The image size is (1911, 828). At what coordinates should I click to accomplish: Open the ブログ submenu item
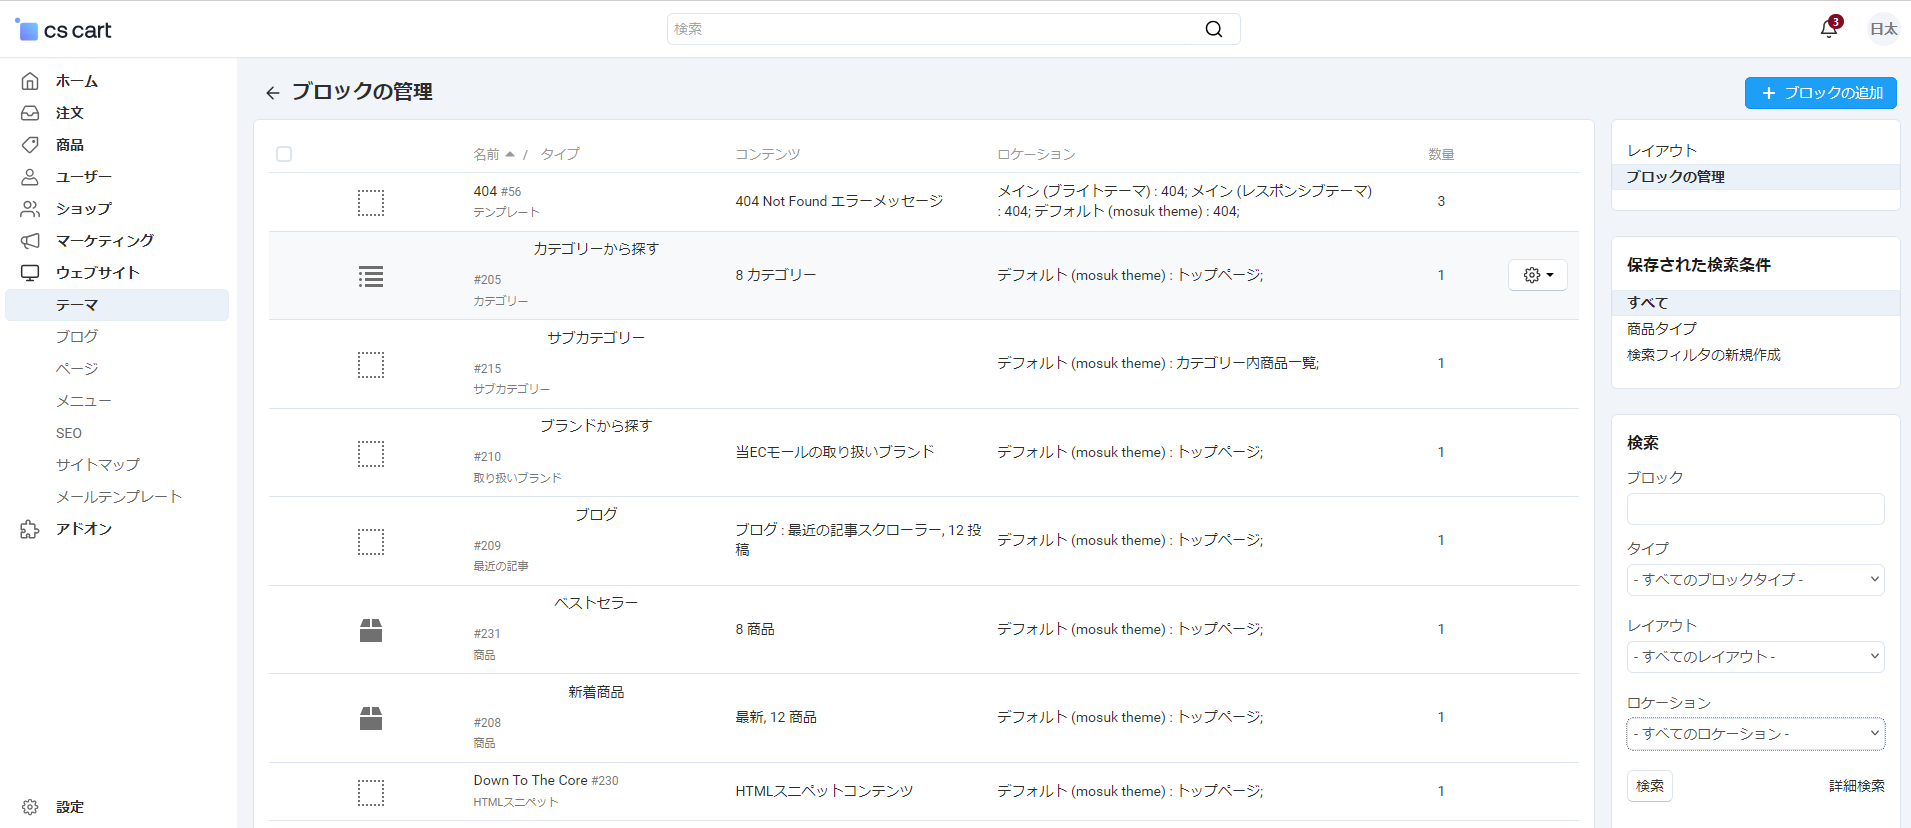77,337
